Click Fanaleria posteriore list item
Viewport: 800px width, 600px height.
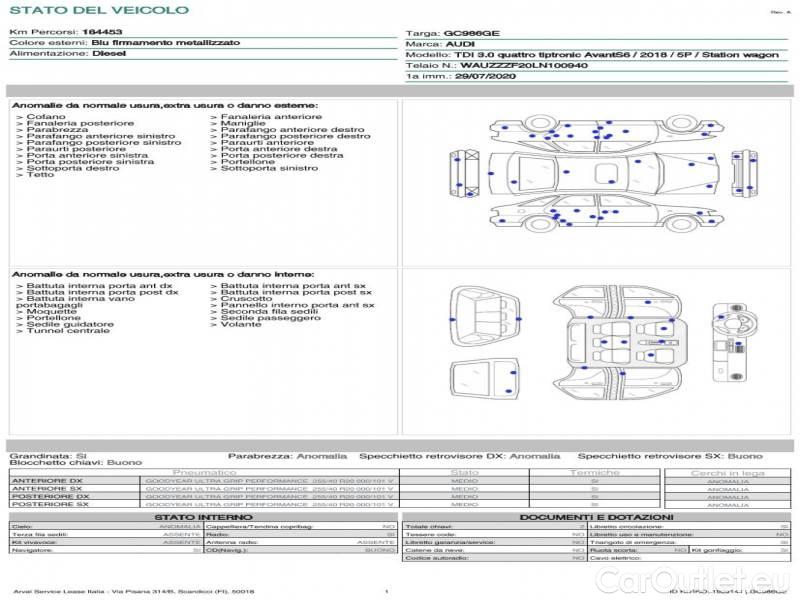[x=80, y=123]
